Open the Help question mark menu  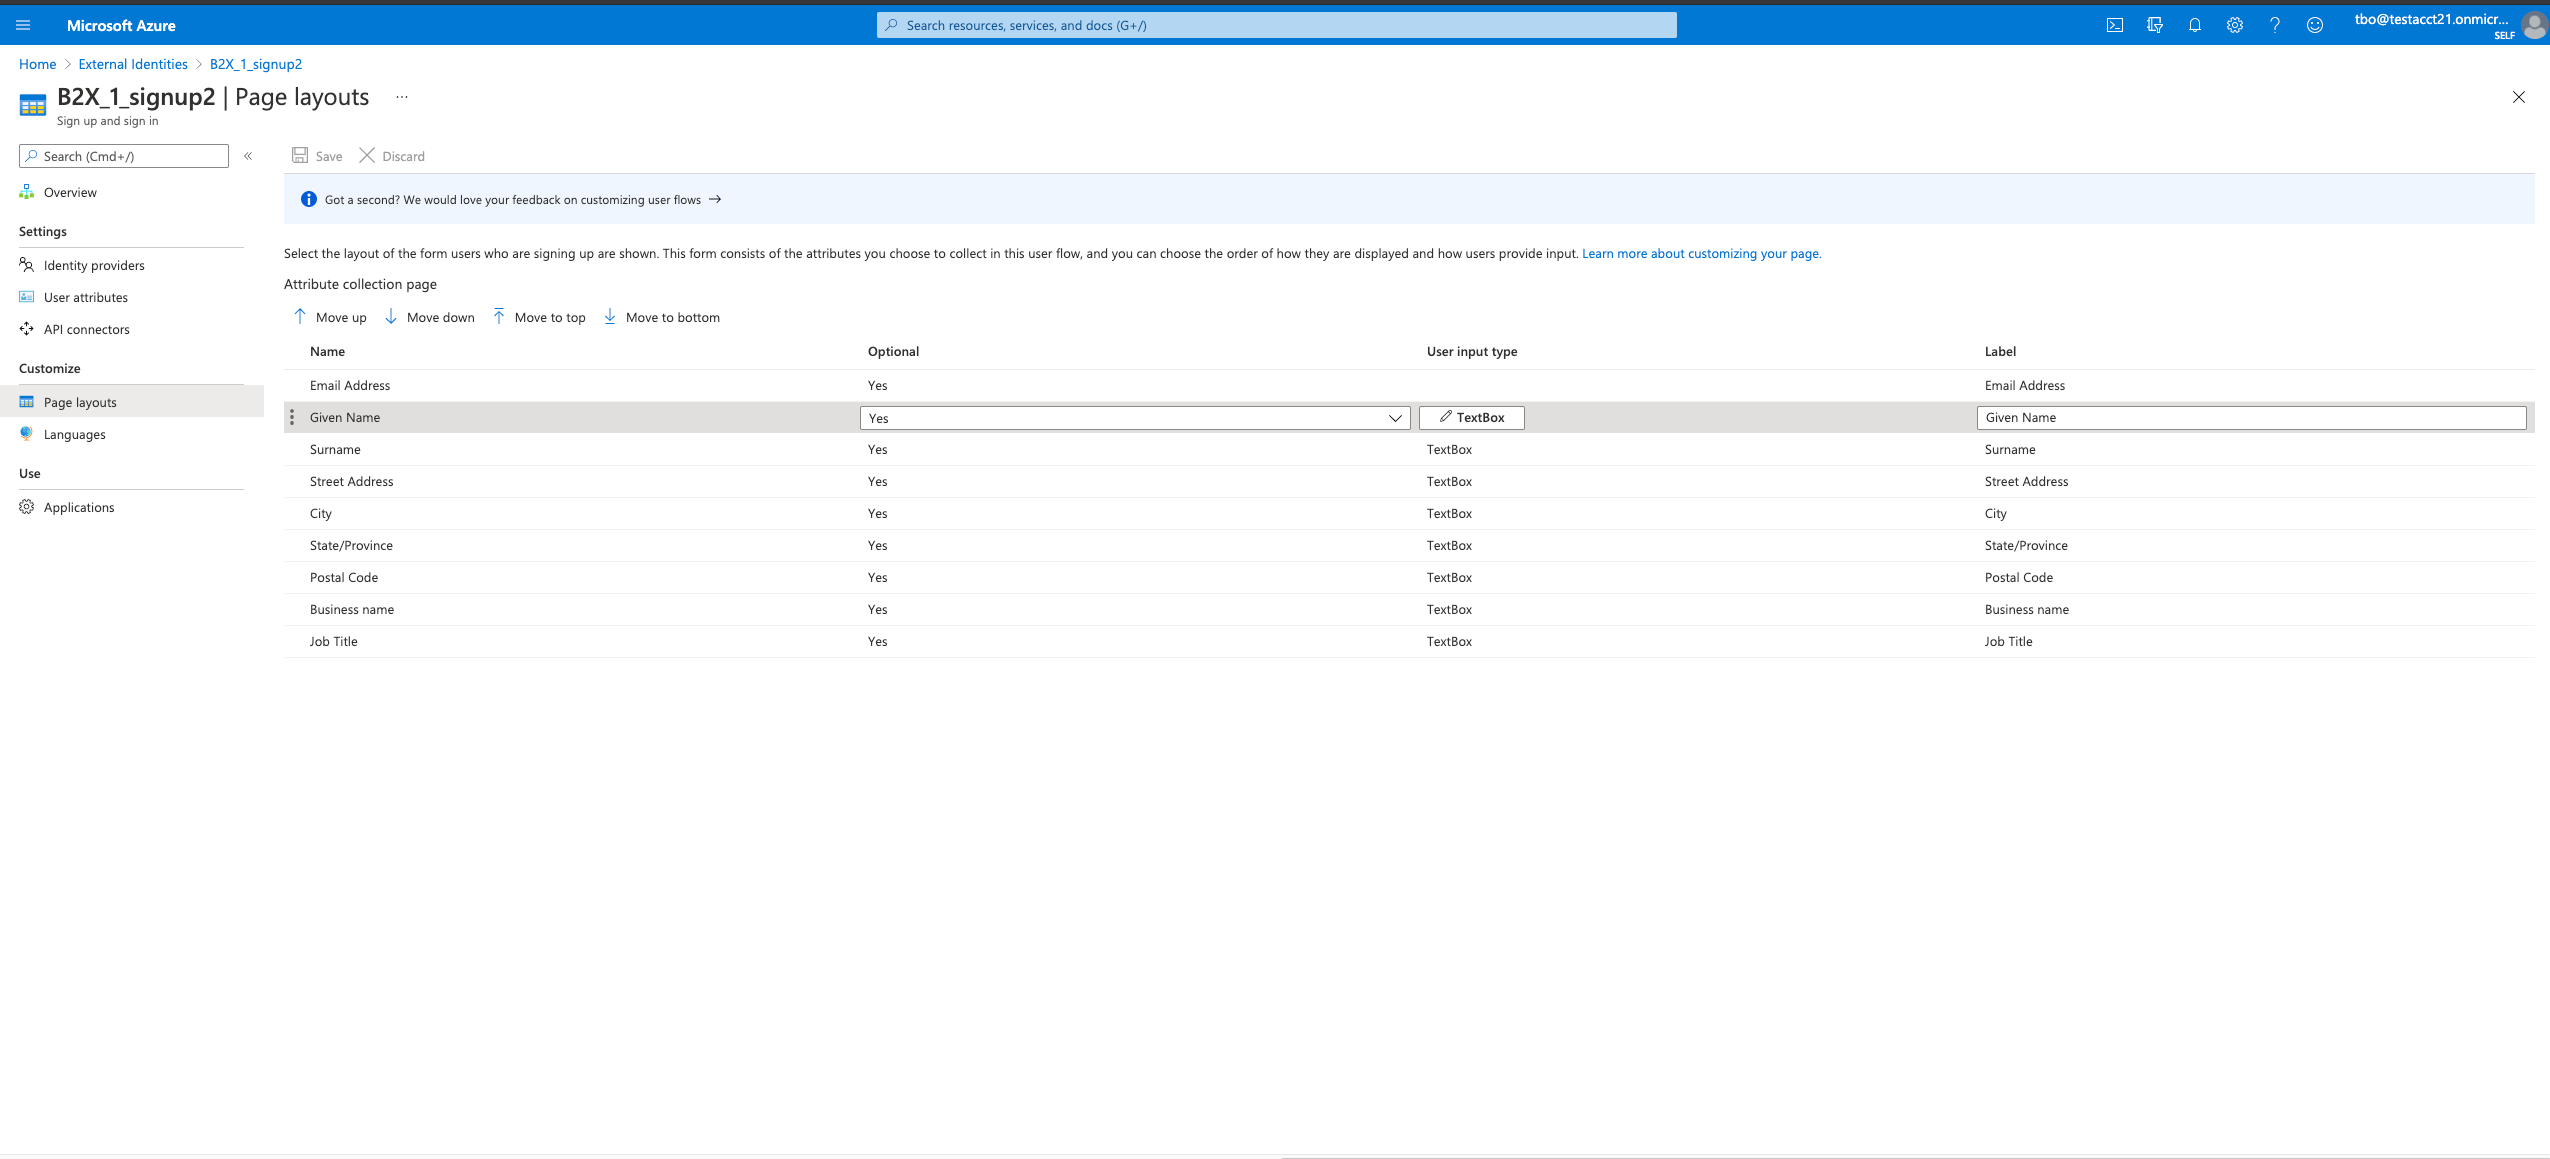pos(2274,24)
